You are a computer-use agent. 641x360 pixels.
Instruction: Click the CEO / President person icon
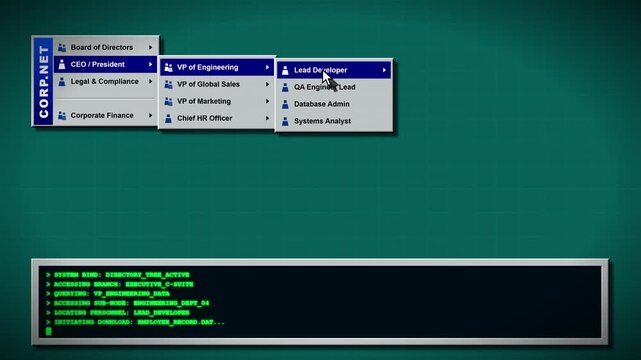[62, 65]
